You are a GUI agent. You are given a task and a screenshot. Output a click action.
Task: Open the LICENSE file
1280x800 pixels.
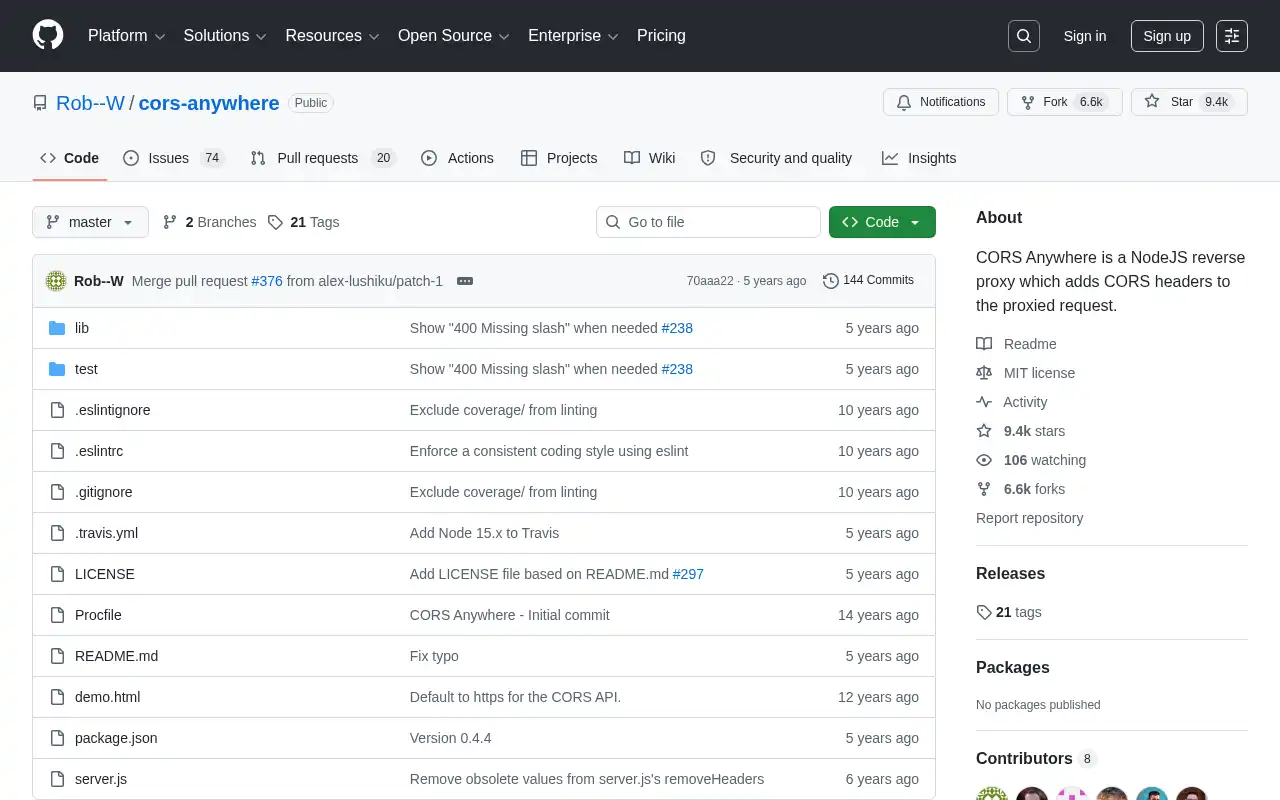105,574
